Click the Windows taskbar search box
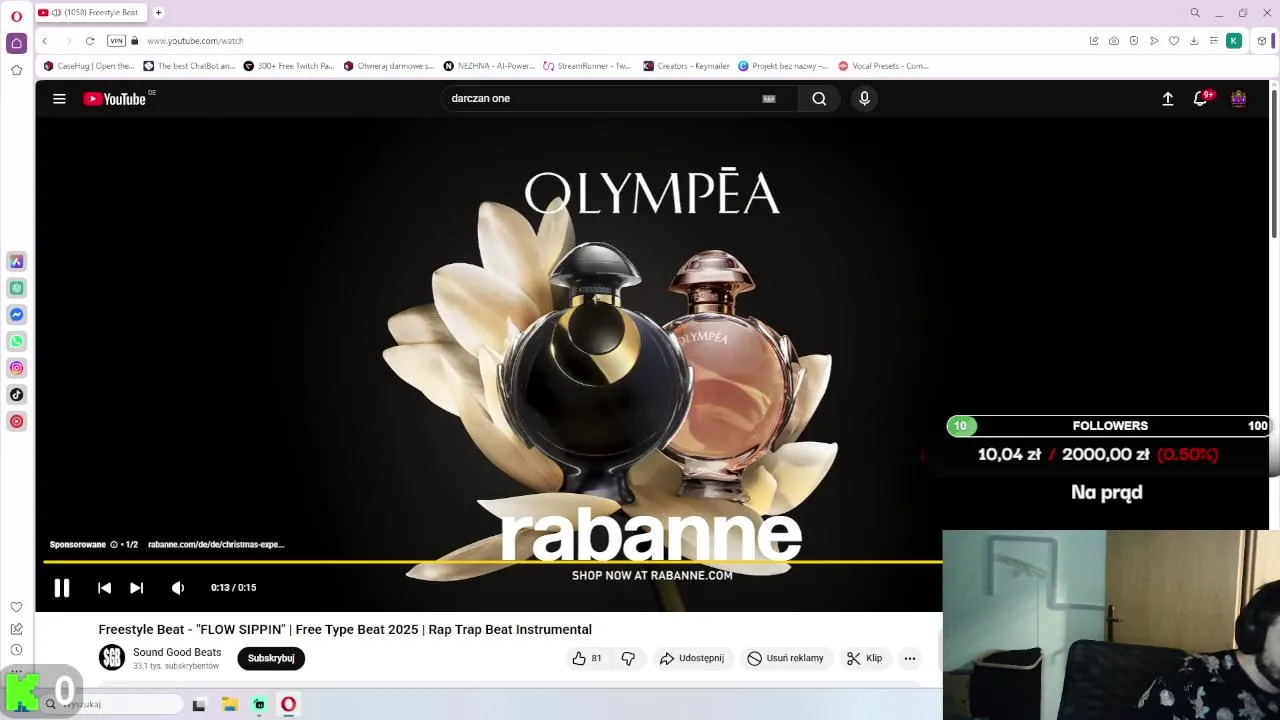 coord(113,704)
